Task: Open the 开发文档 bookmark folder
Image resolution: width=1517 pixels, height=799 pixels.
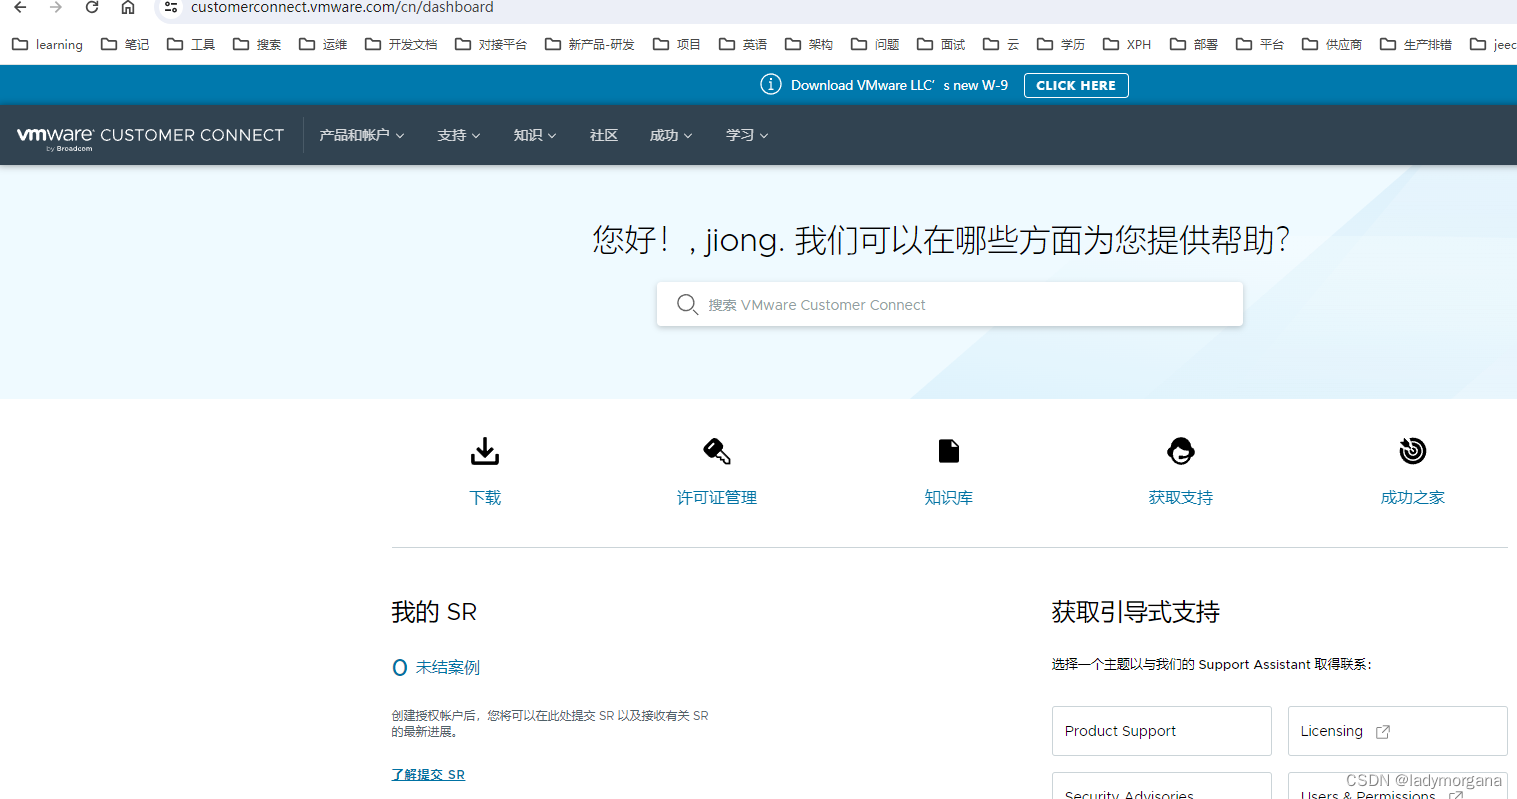Action: pos(401,44)
